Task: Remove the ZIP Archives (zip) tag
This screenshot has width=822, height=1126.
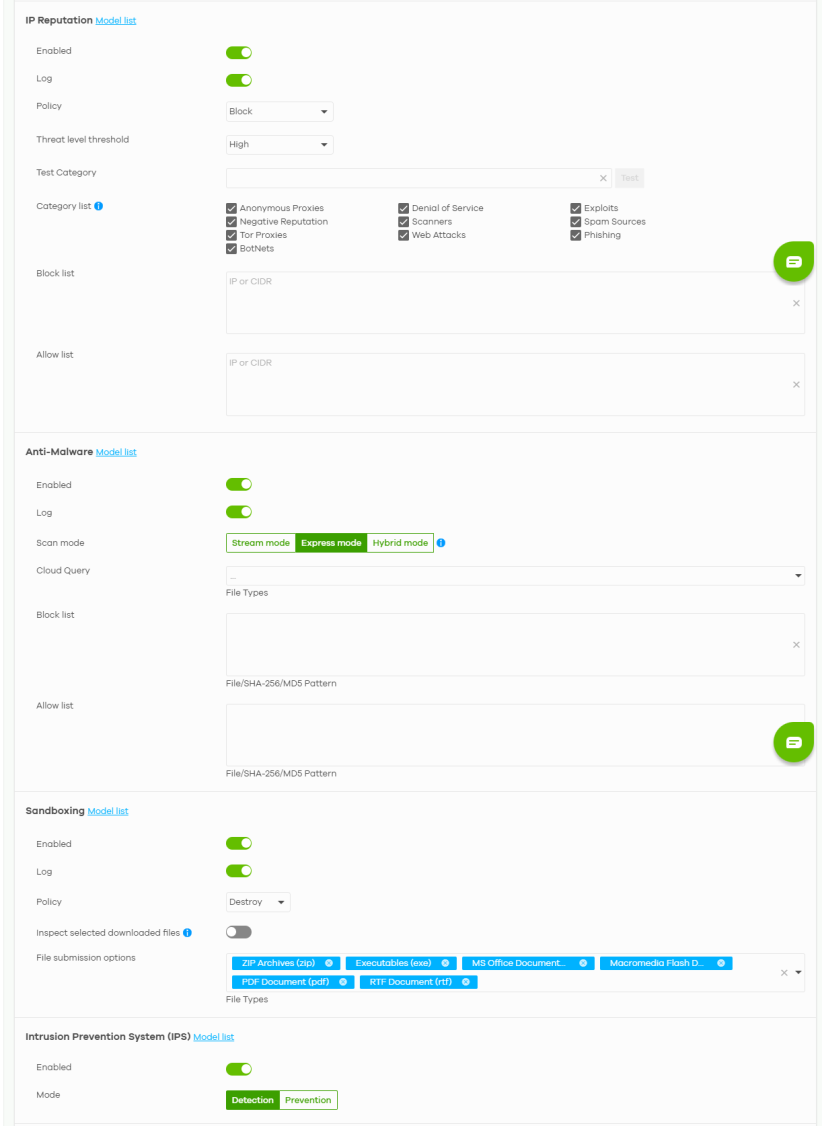Action: click(x=329, y=963)
